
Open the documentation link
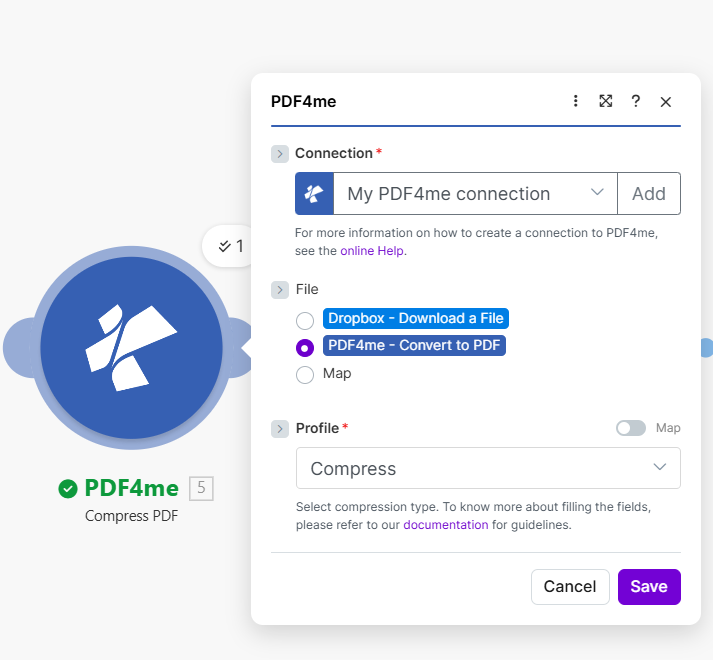click(446, 525)
